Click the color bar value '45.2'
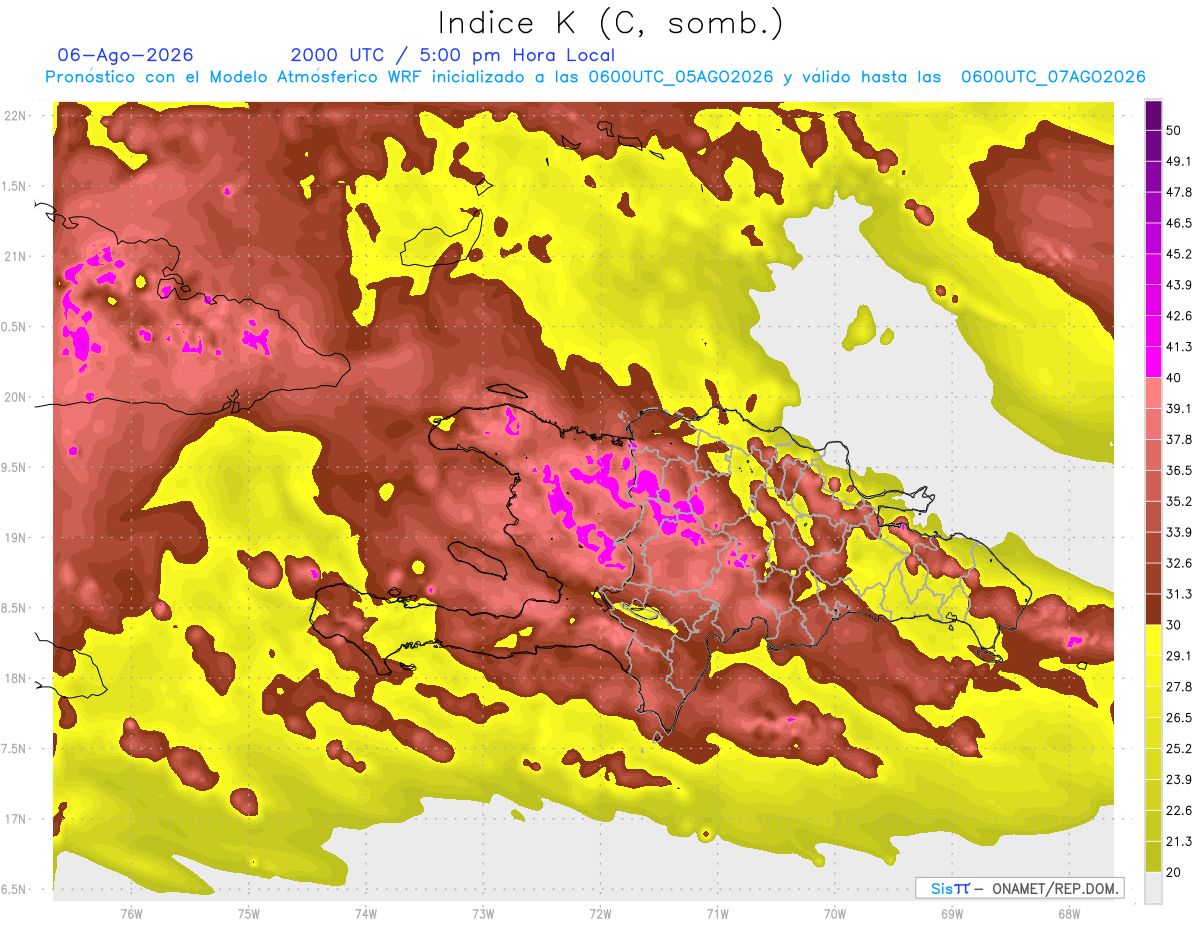 [x=1179, y=254]
